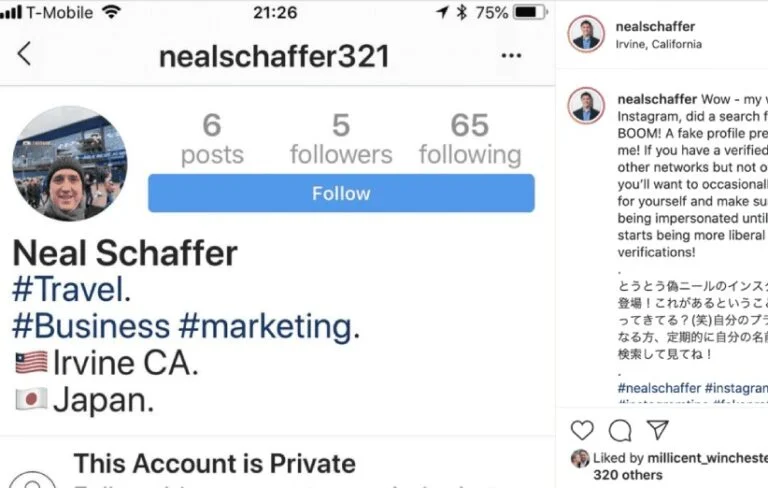Click the Irvine, California location link
768x488 pixels.
coord(660,44)
